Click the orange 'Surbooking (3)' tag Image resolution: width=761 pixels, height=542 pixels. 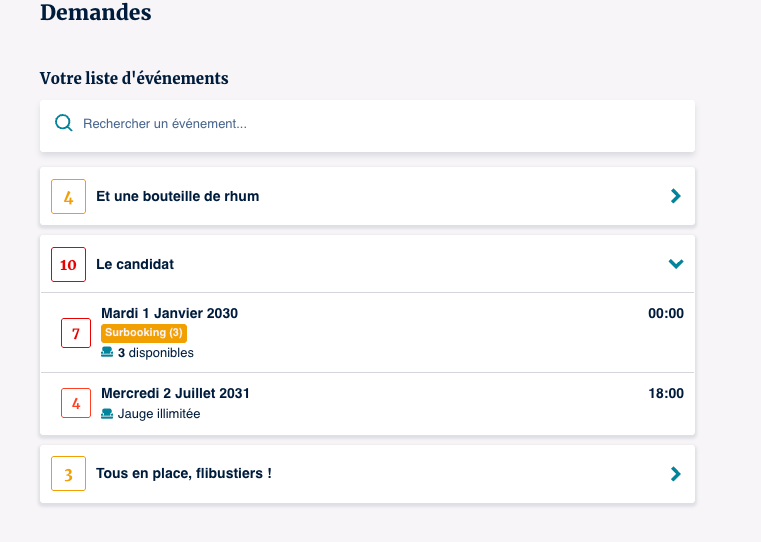144,333
